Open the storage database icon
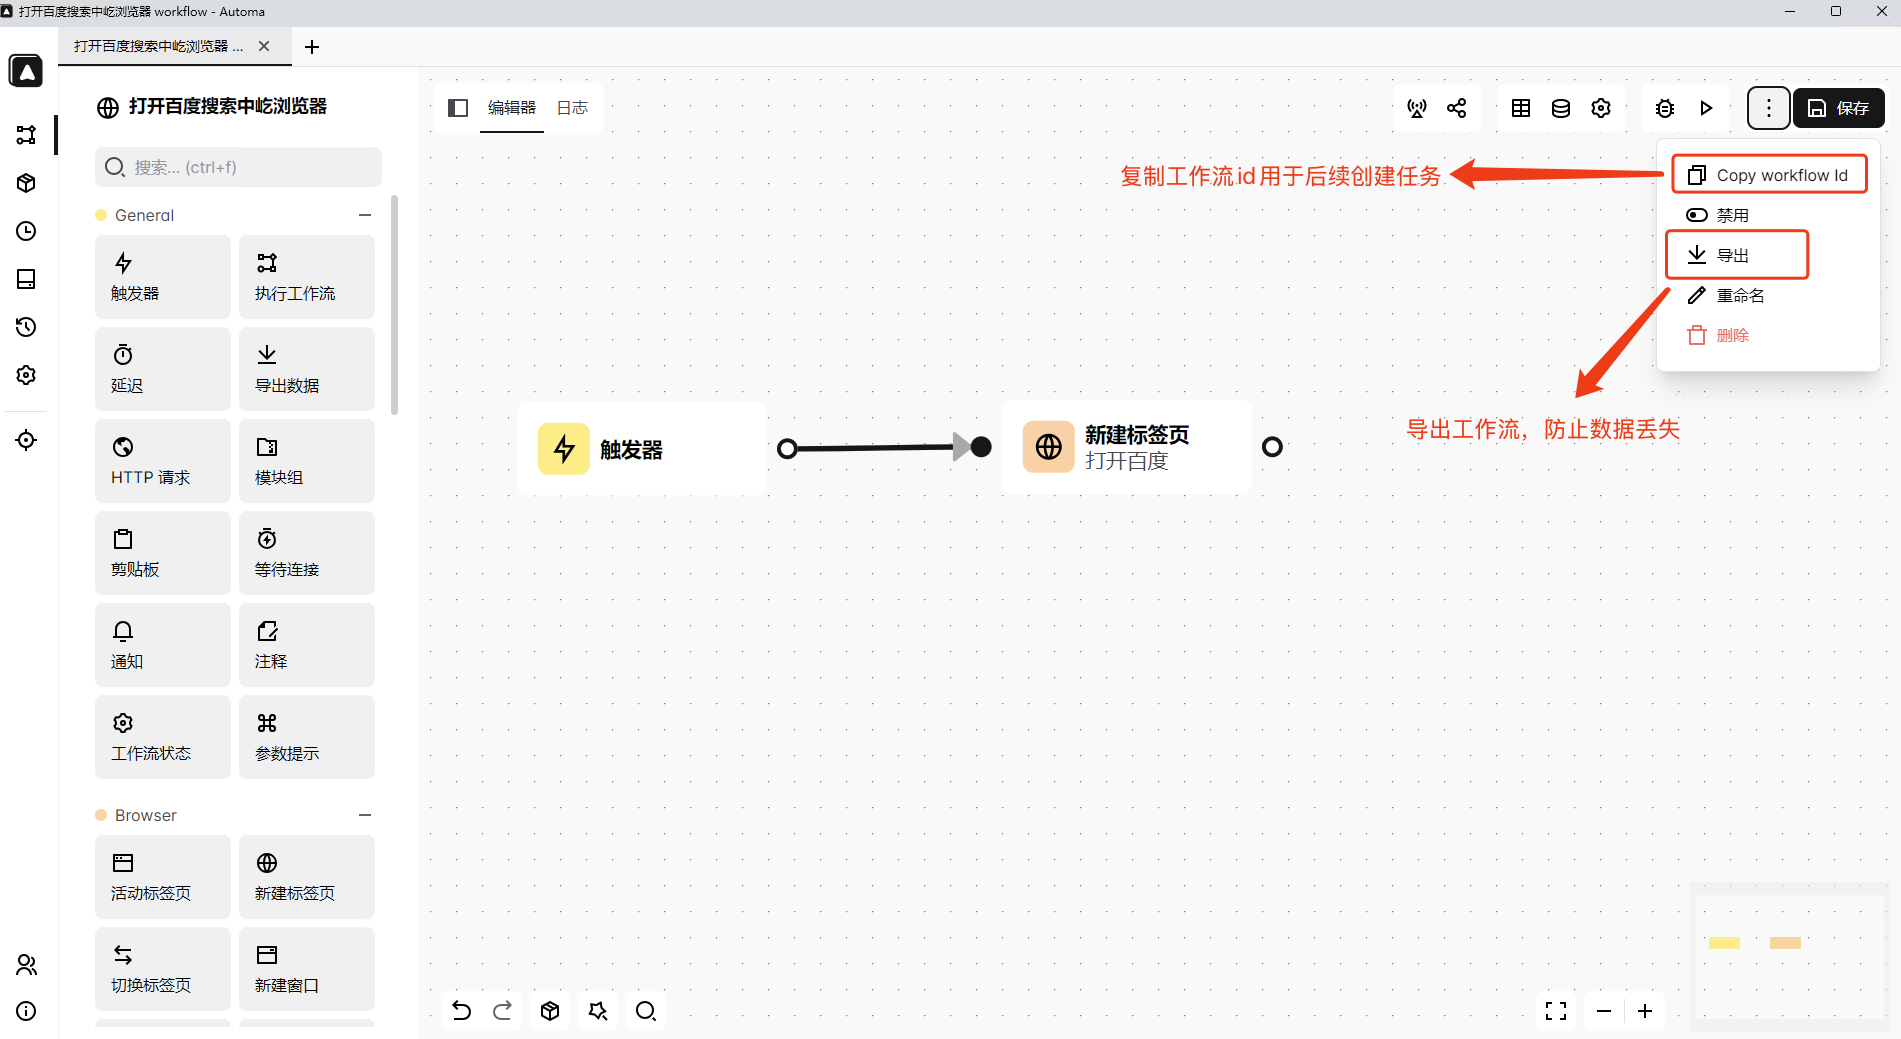Screen dimensions: 1901x1039 coord(1560,108)
